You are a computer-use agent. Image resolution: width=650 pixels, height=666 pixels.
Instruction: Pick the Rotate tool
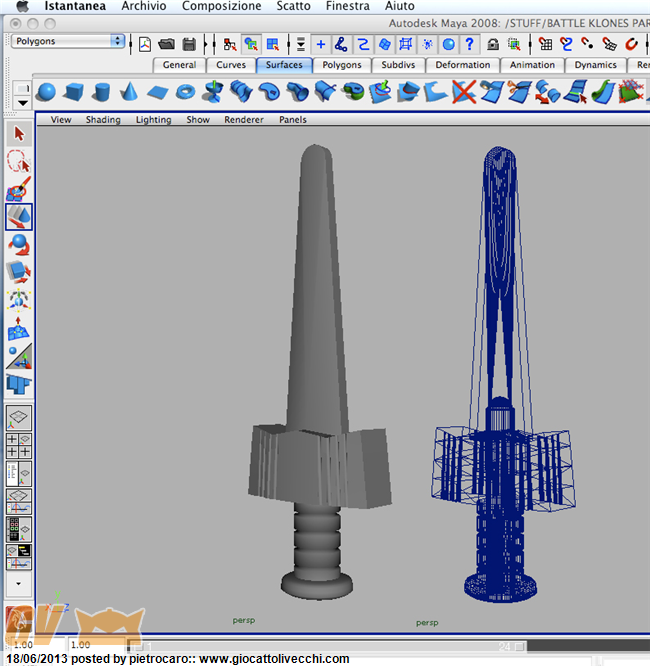(x=19, y=243)
